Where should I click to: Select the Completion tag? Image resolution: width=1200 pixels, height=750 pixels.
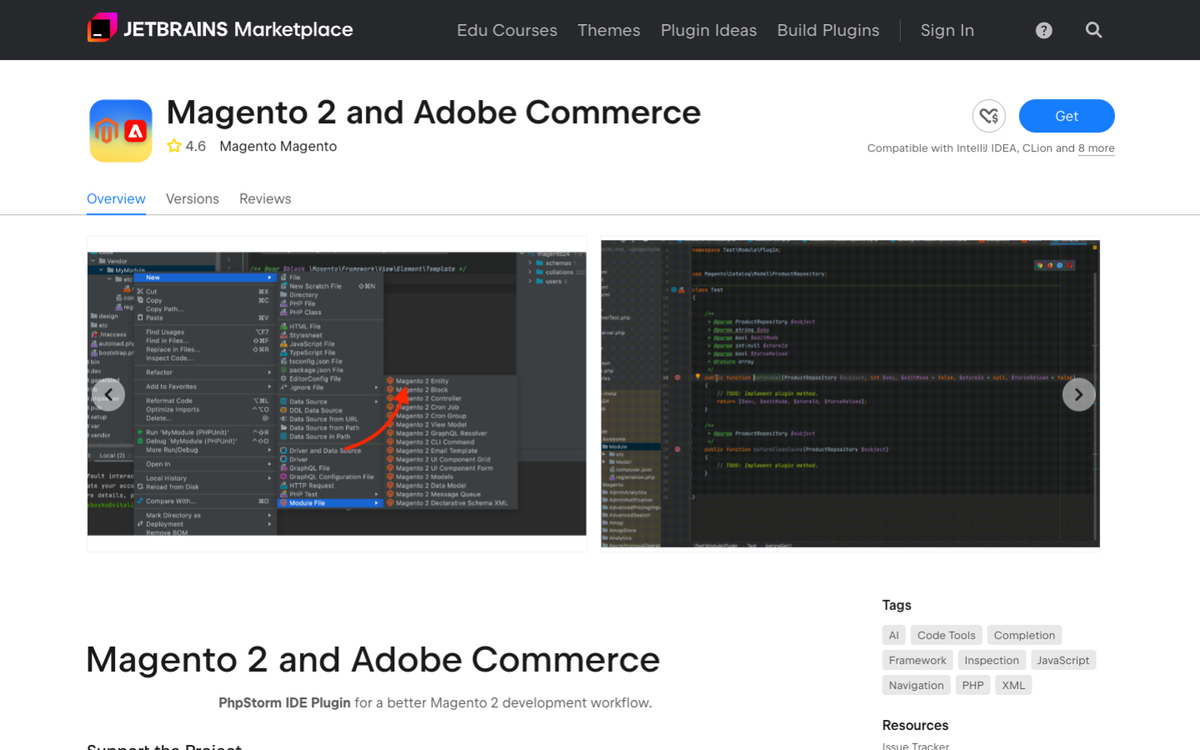(x=1025, y=635)
